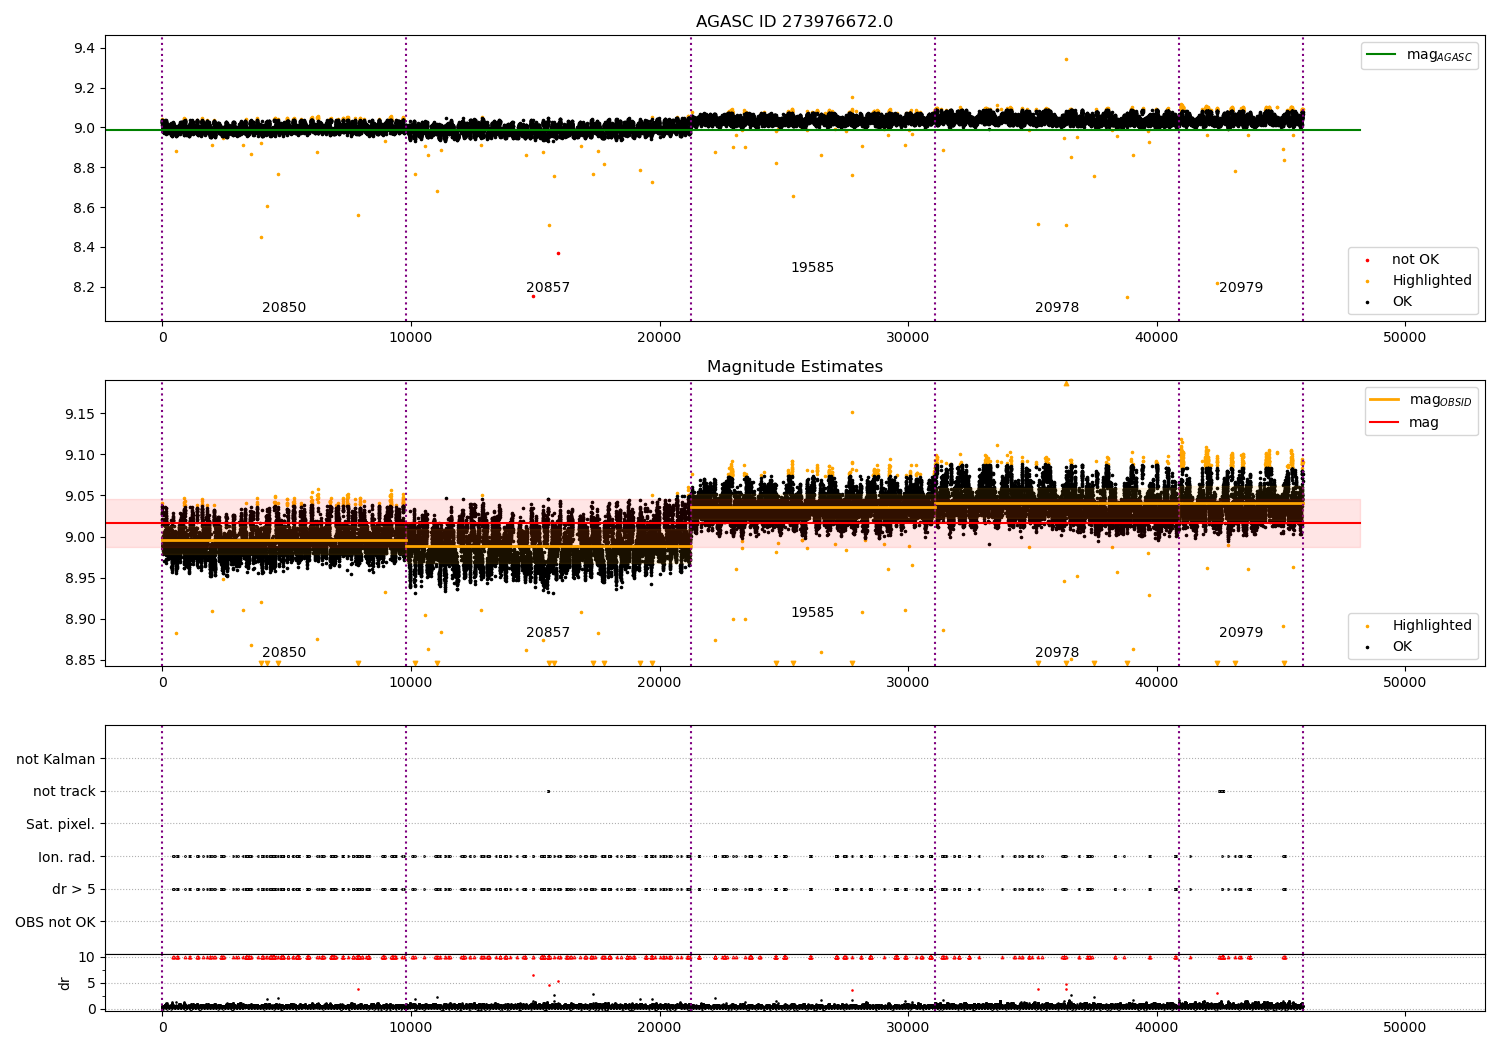Click the 8.2 y-axis tick in top plot
1500x1050 pixels.
(85, 288)
